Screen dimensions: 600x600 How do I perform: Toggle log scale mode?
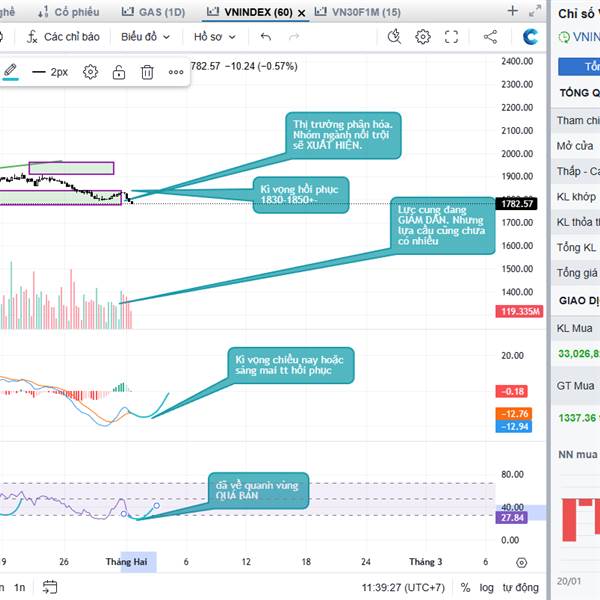coord(486,587)
